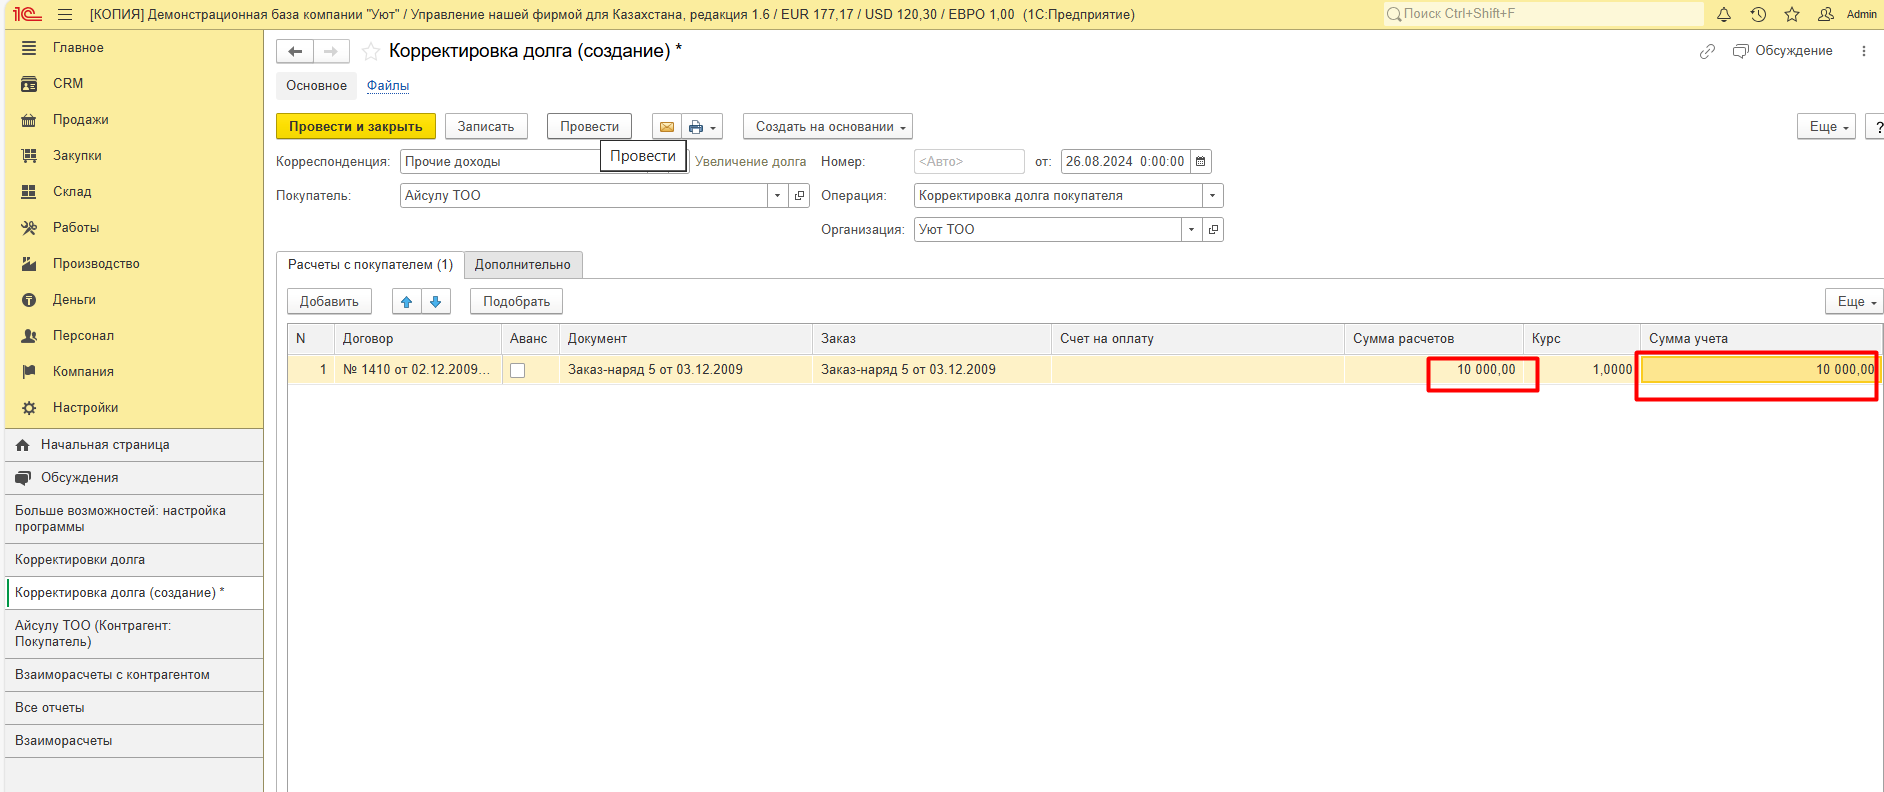Expand the Операция dropdown

(1212, 196)
